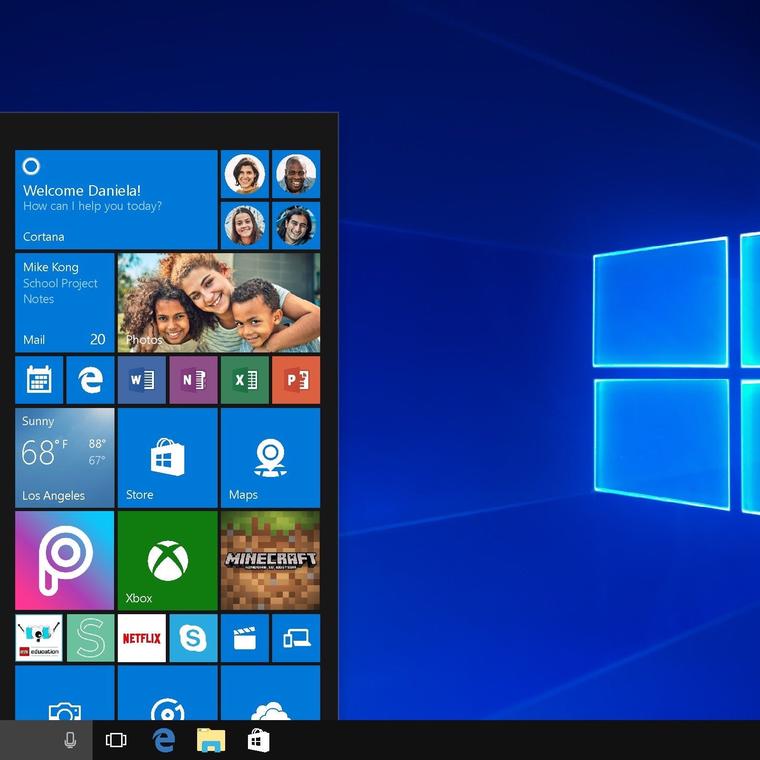Screen dimensions: 760x760
Task: Launch the Netflix tile
Action: click(142, 638)
